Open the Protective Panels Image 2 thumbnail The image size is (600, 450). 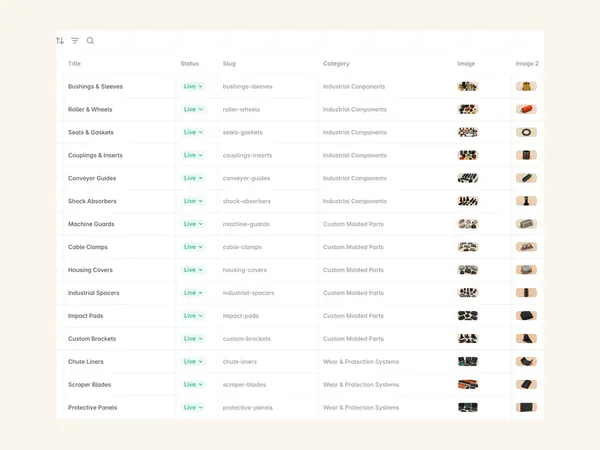[x=526, y=408]
